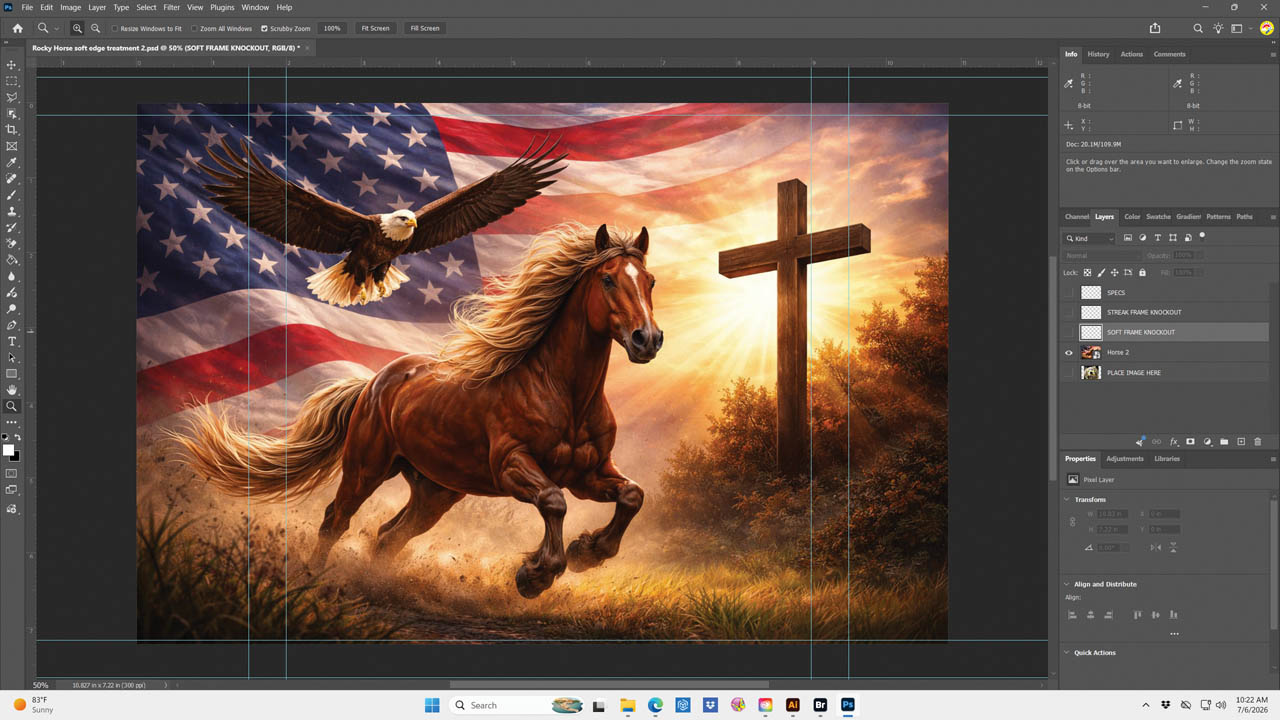Select the Pen tool
Screen dimensions: 1280x720
tap(12, 325)
